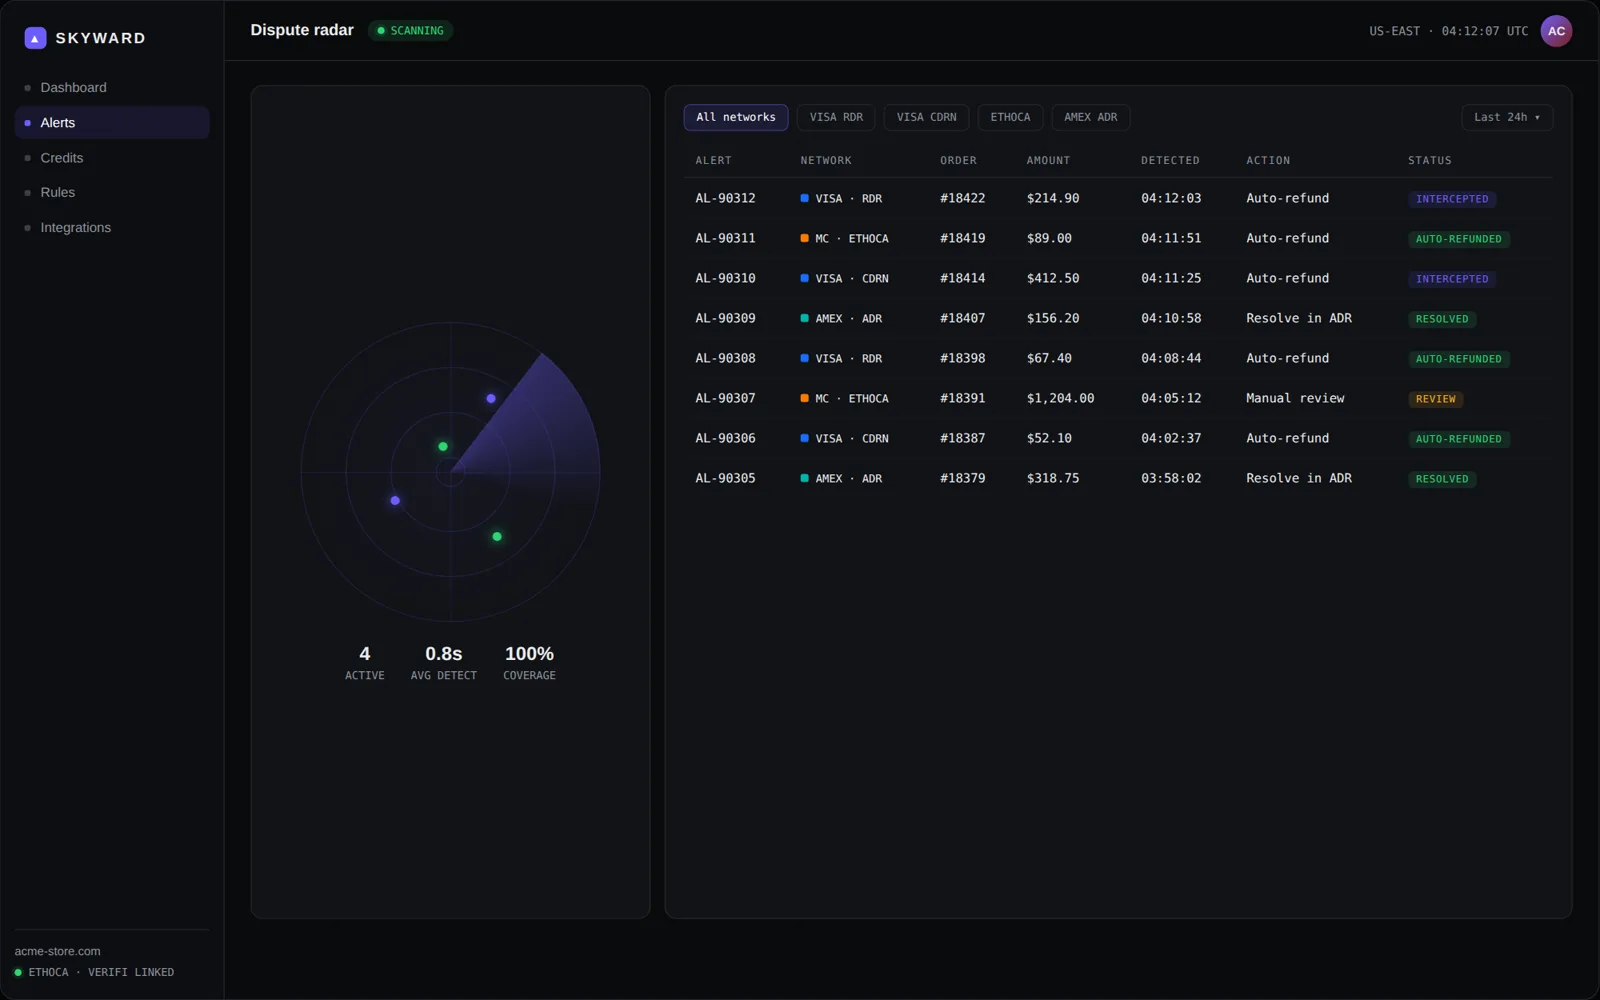Open alert AL-90307

click(x=1118, y=398)
